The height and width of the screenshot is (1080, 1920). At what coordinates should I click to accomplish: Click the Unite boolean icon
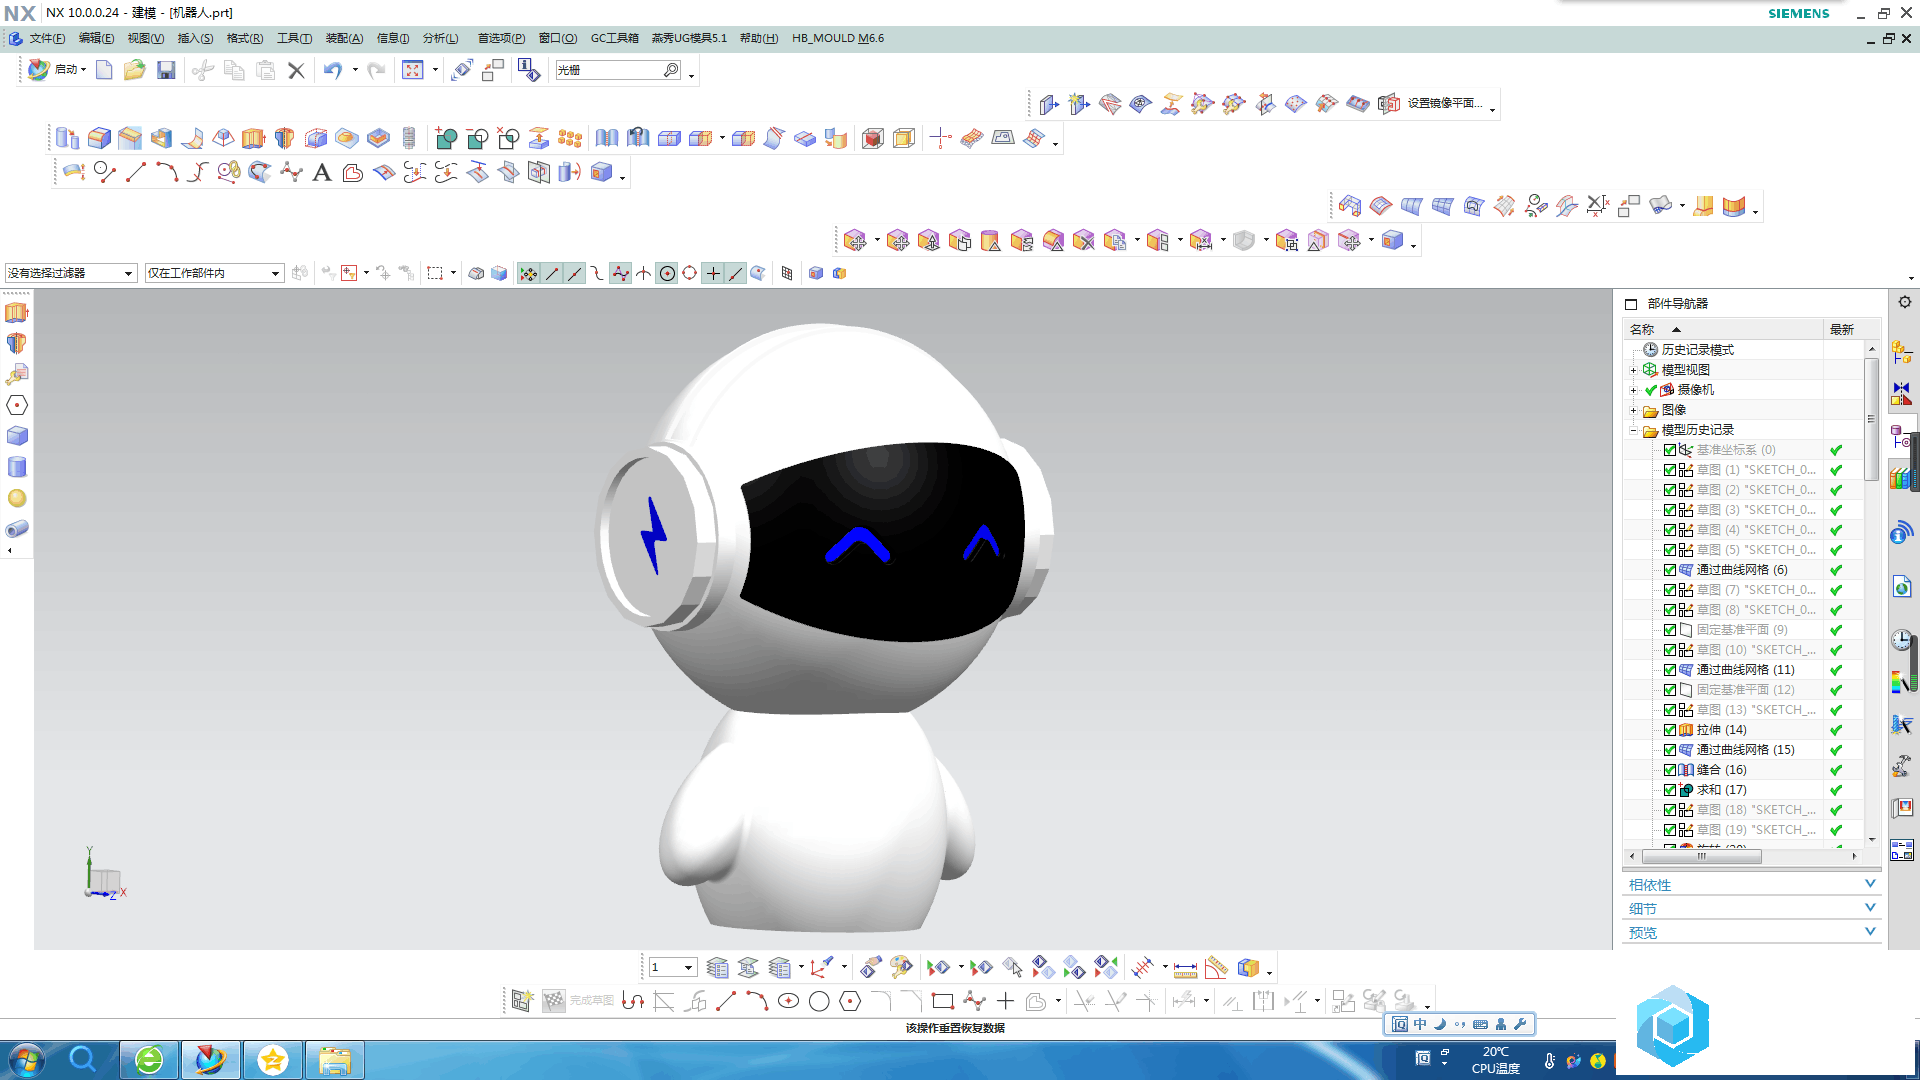coord(446,139)
